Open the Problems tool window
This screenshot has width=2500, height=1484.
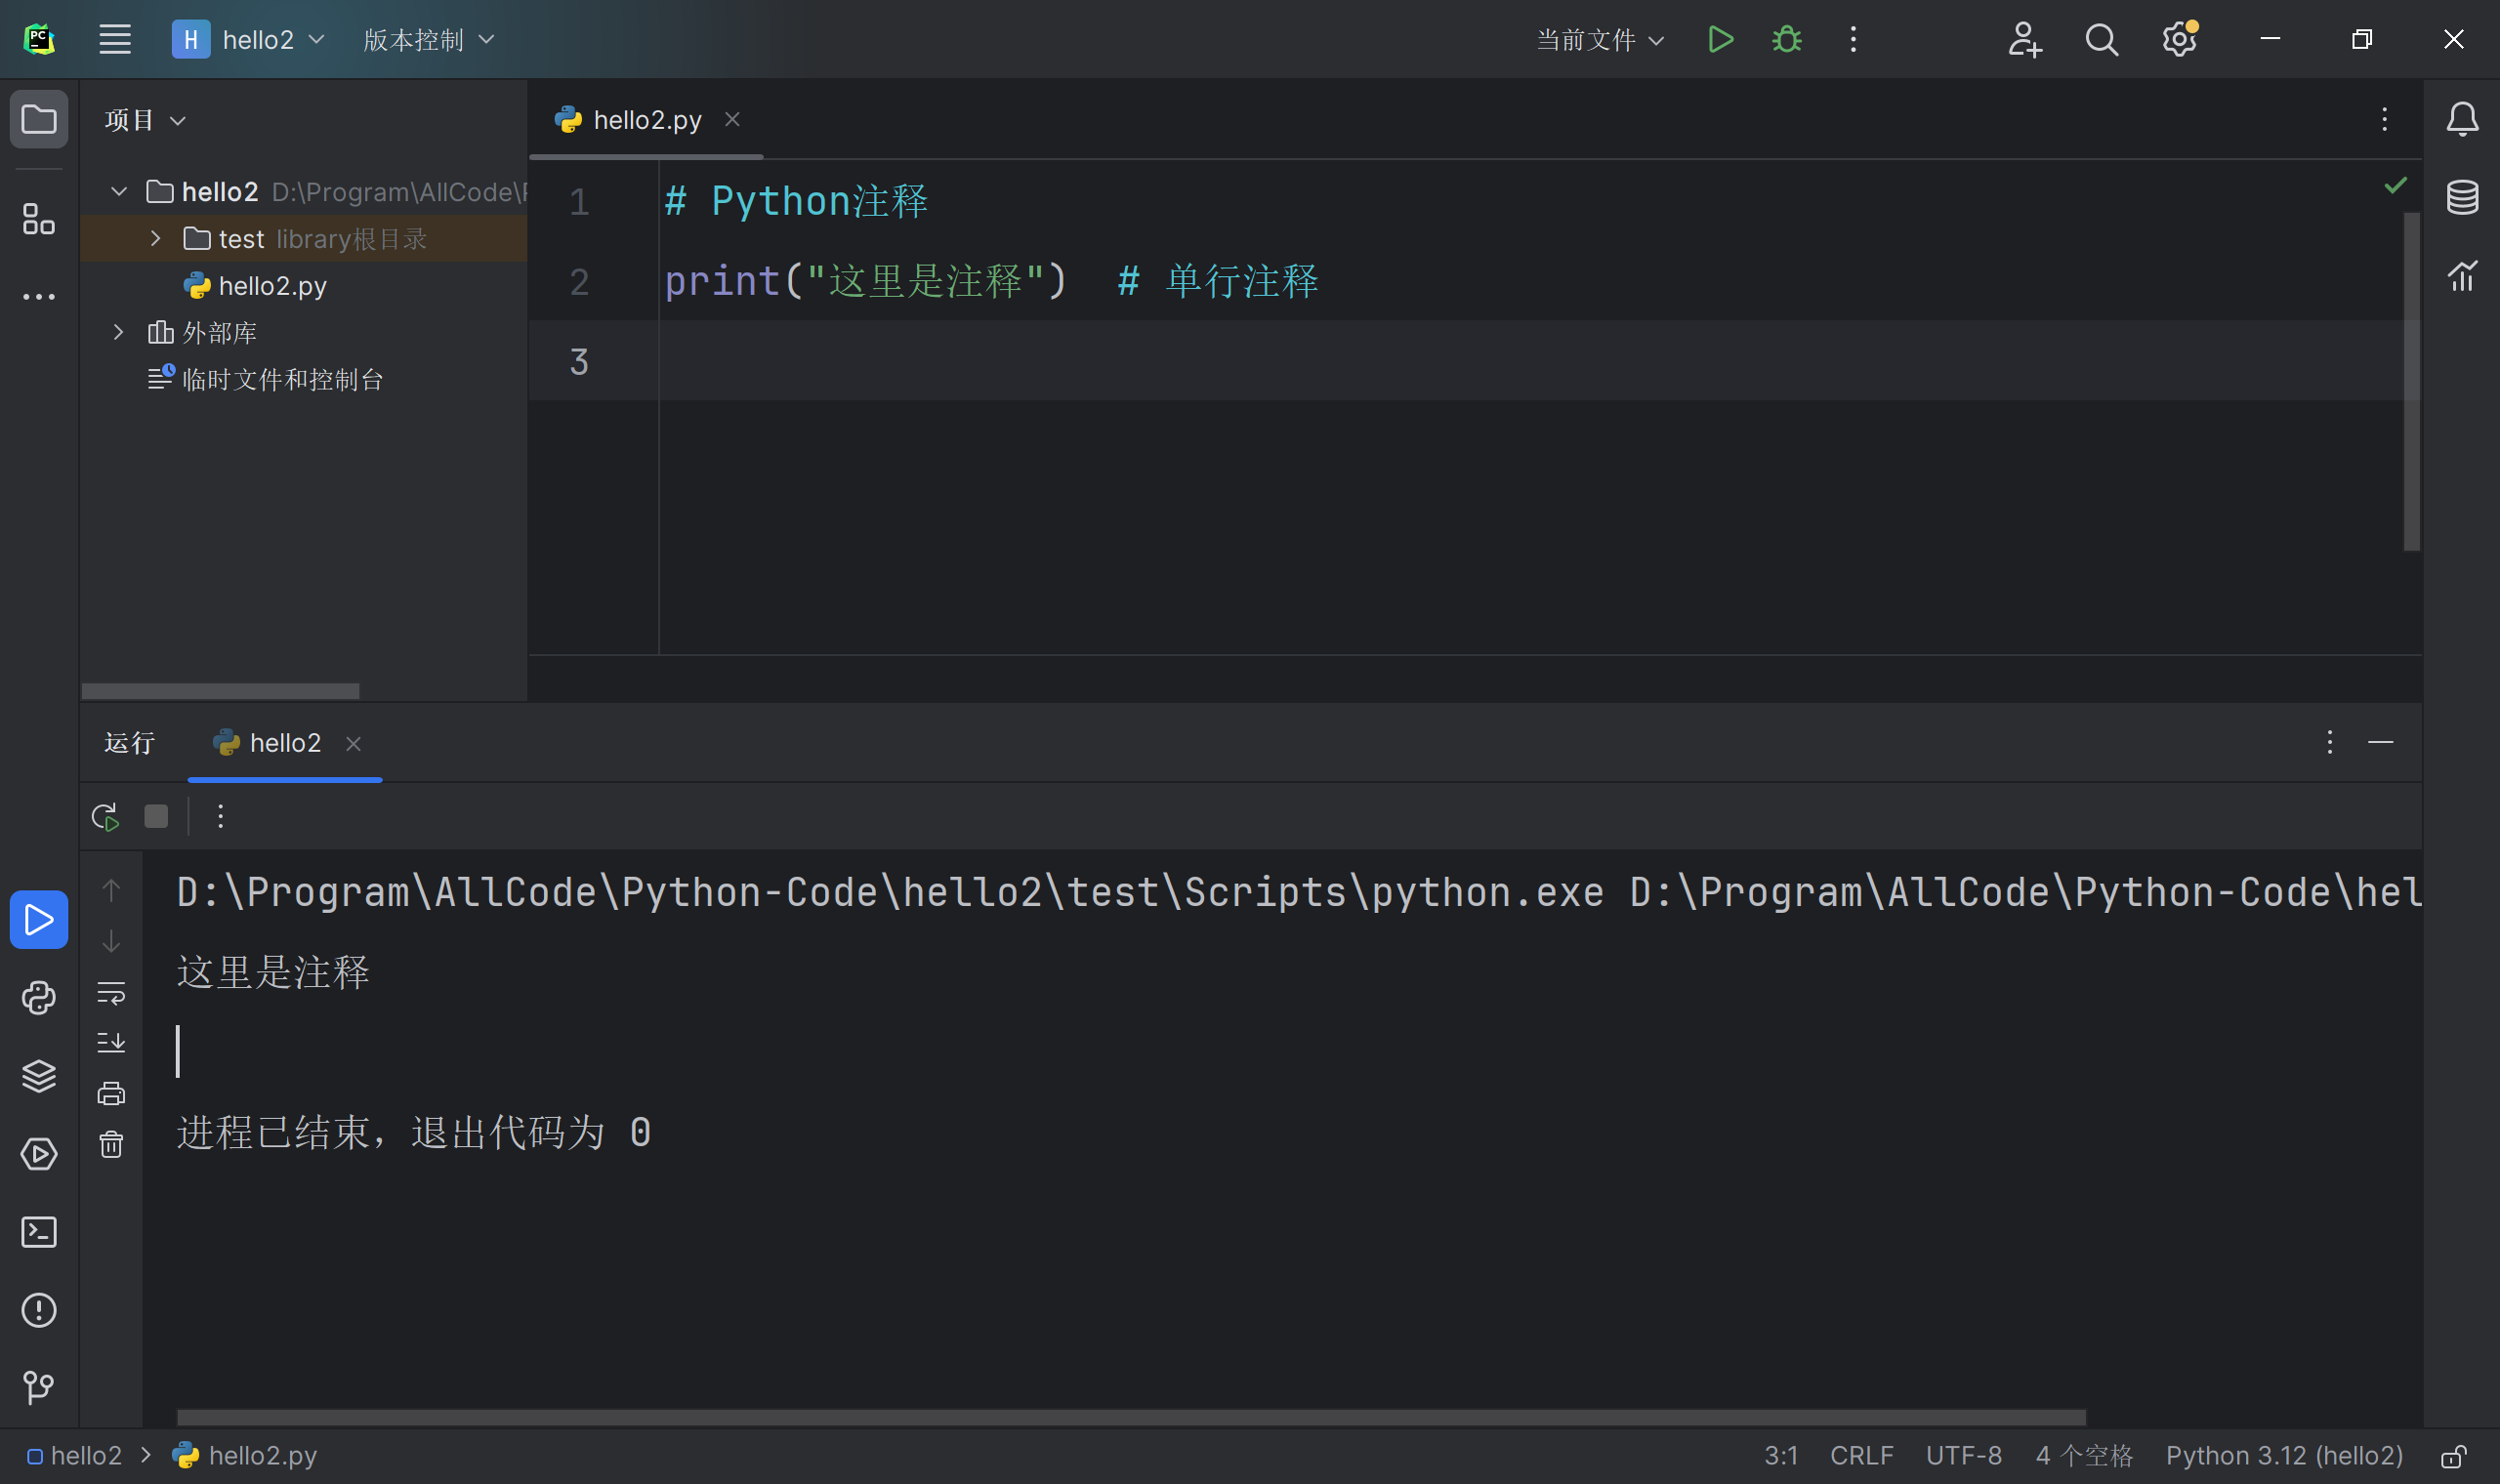click(38, 1310)
